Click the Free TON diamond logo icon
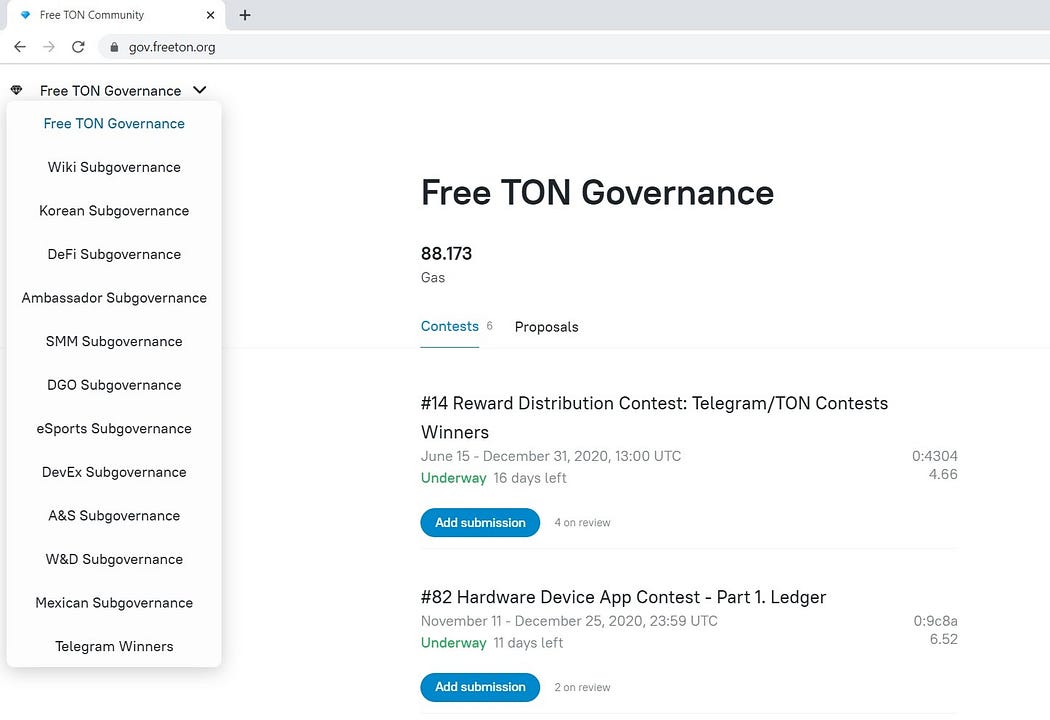Screen dimensions: 1050x720 (x=17, y=90)
